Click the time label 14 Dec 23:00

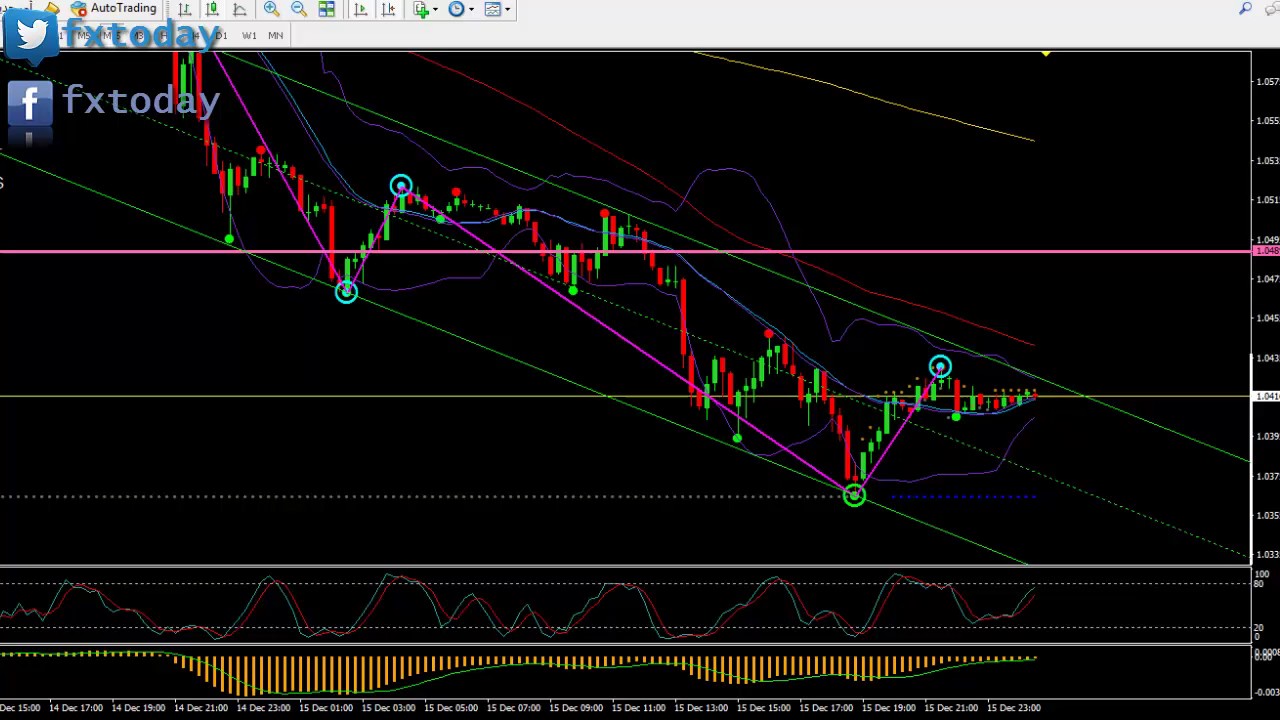click(x=264, y=708)
